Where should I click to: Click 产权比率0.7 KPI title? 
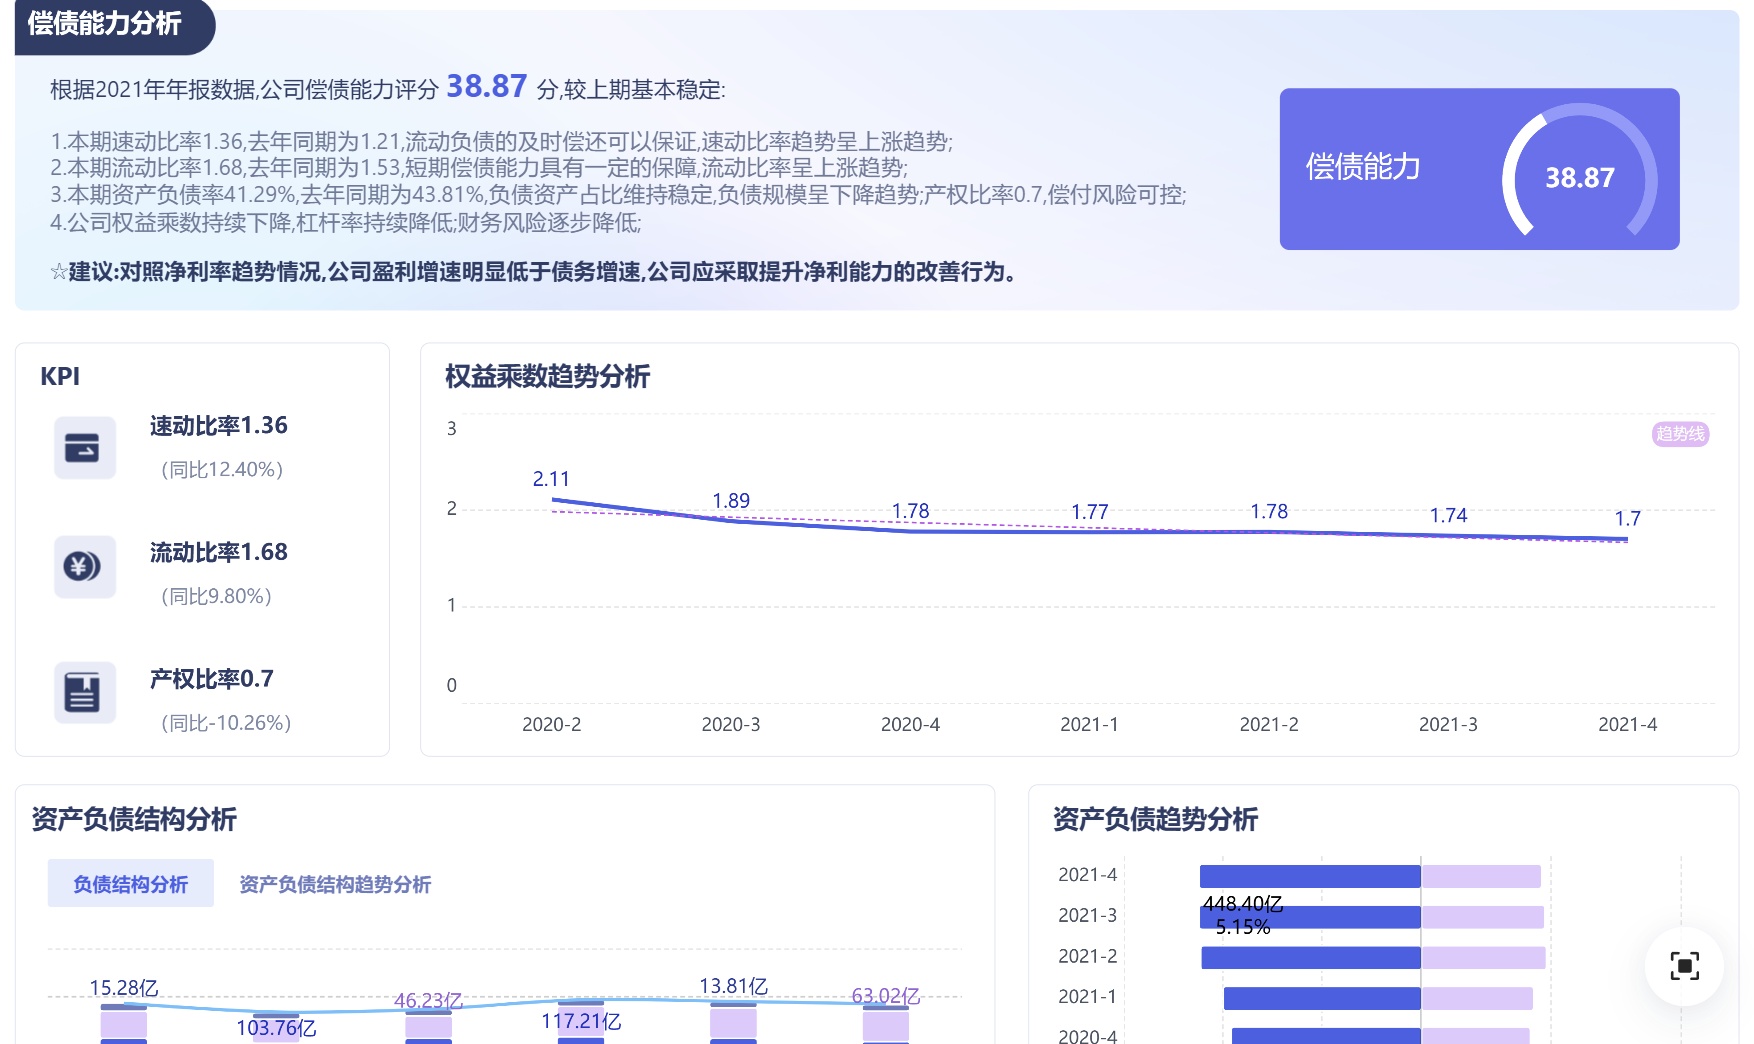pyautogui.click(x=212, y=679)
